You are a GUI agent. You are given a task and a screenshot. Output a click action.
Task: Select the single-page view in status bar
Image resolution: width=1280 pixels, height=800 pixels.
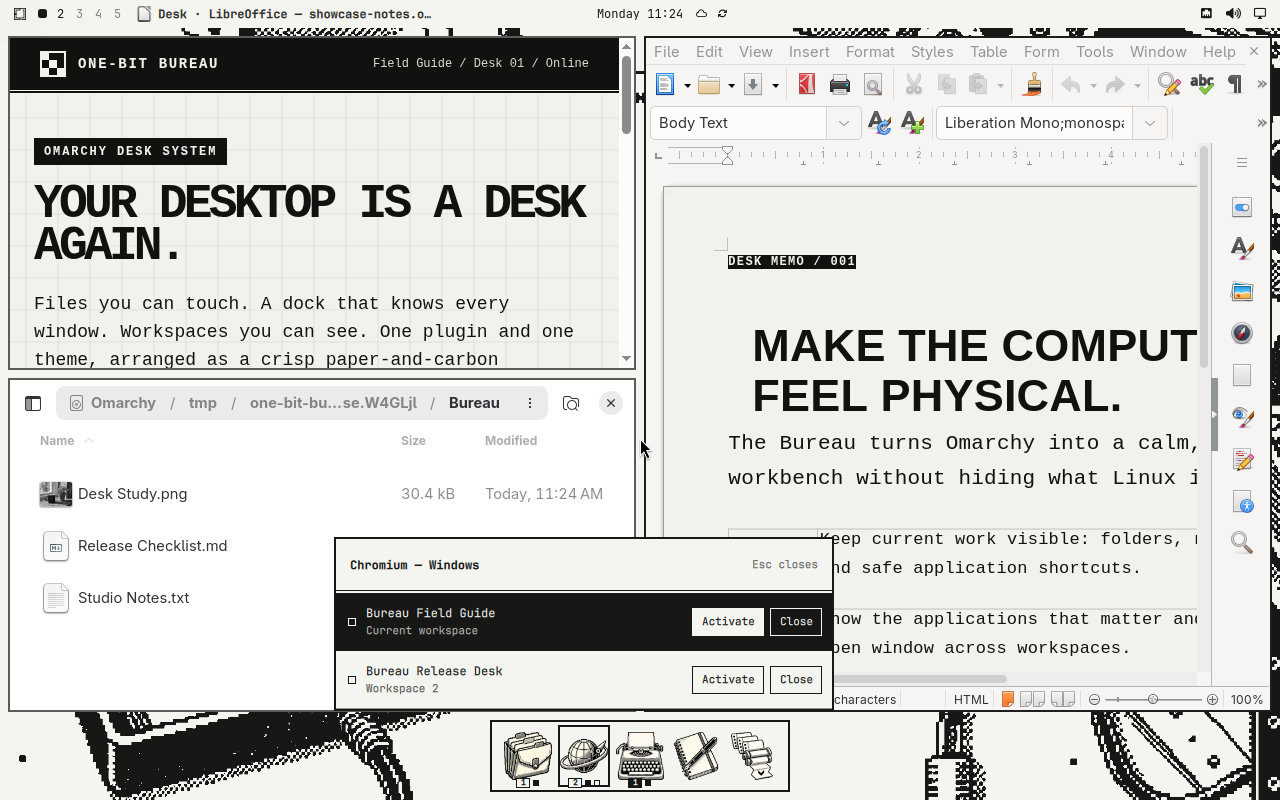coord(1009,699)
